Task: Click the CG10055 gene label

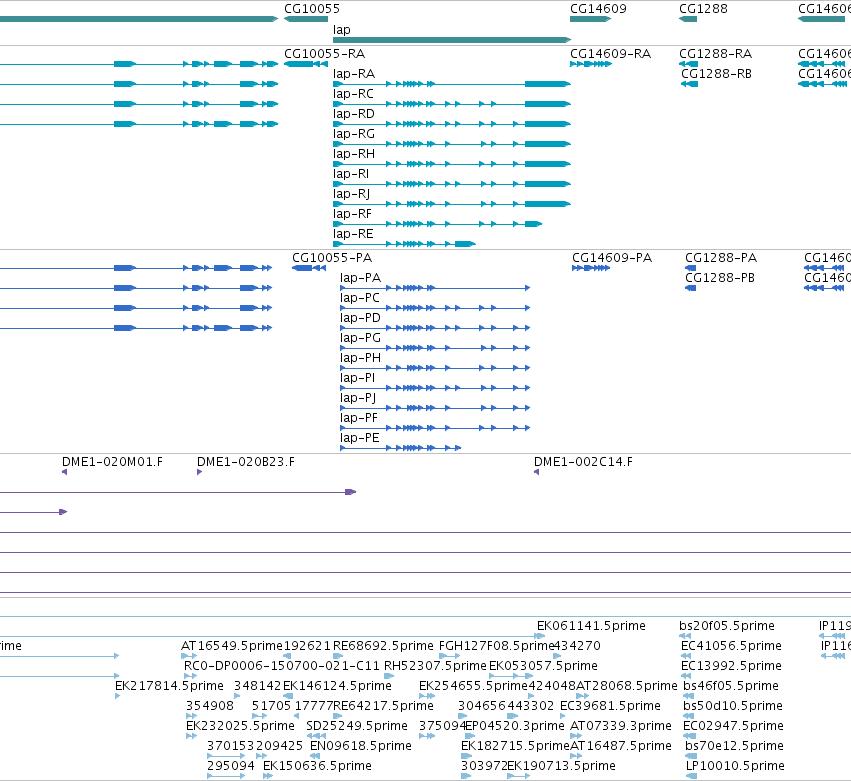Action: pos(312,9)
